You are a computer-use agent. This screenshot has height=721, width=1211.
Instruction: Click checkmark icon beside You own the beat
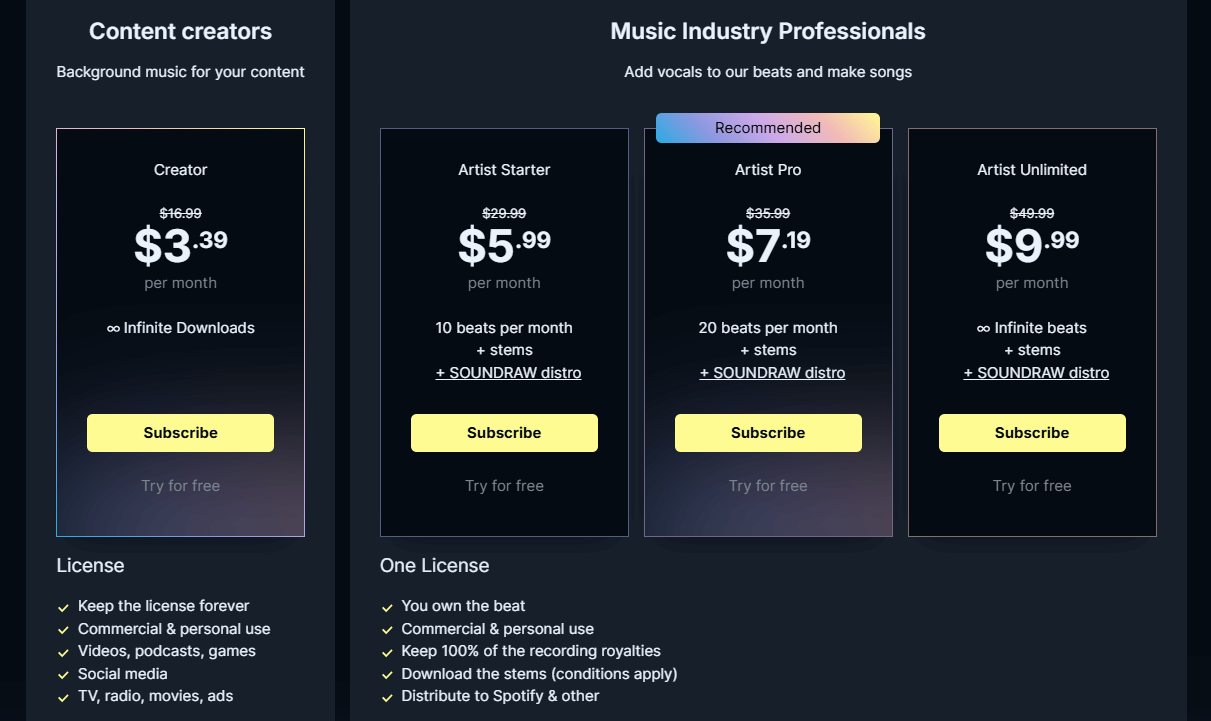coord(387,607)
